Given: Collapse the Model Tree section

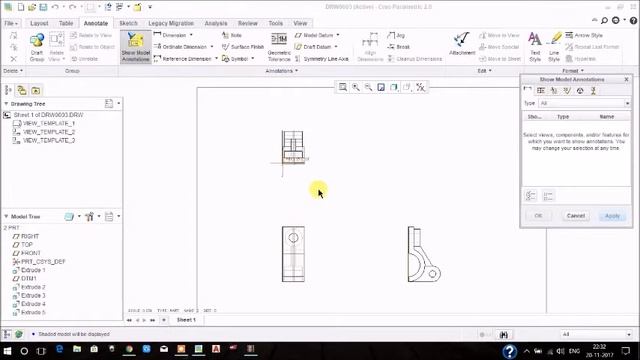Looking at the screenshot, I should (x=6, y=216).
